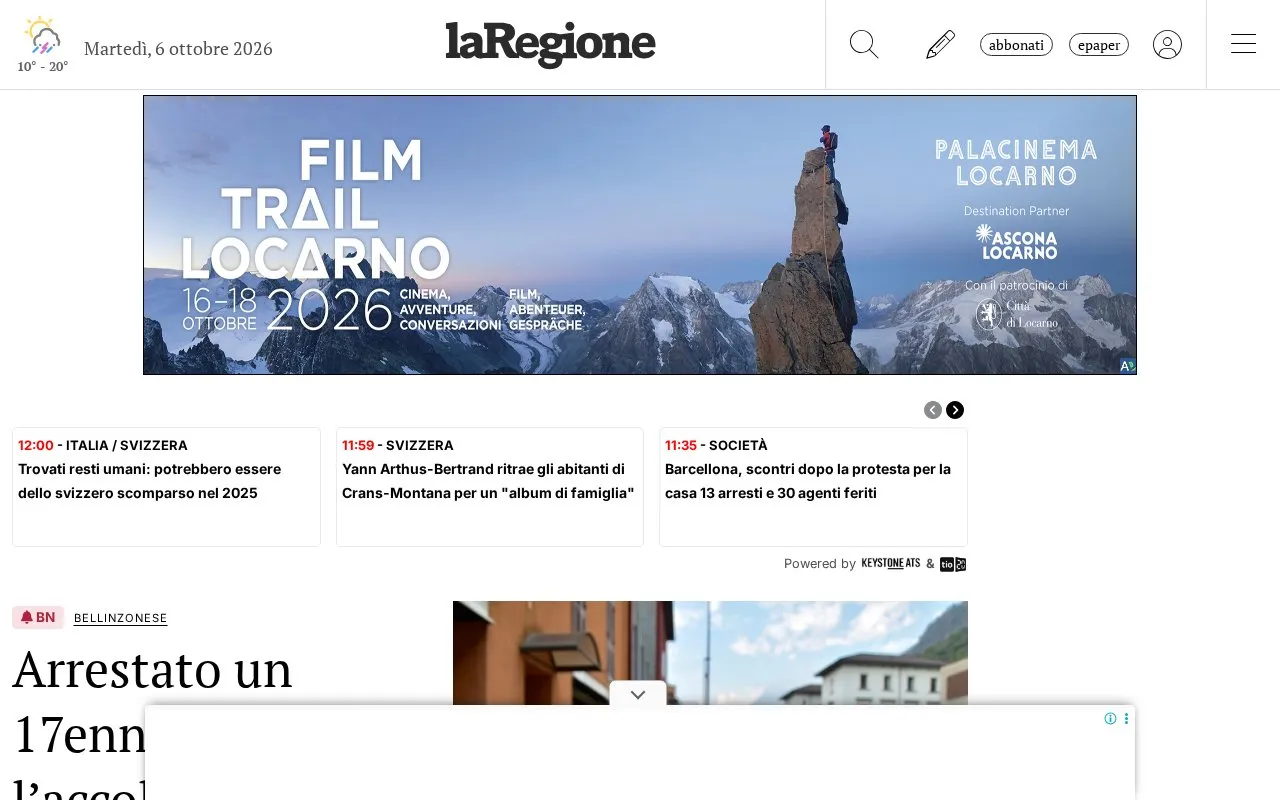Click the AdChoices icon on Film Trail banner
This screenshot has height=800, width=1280.
tap(1127, 366)
